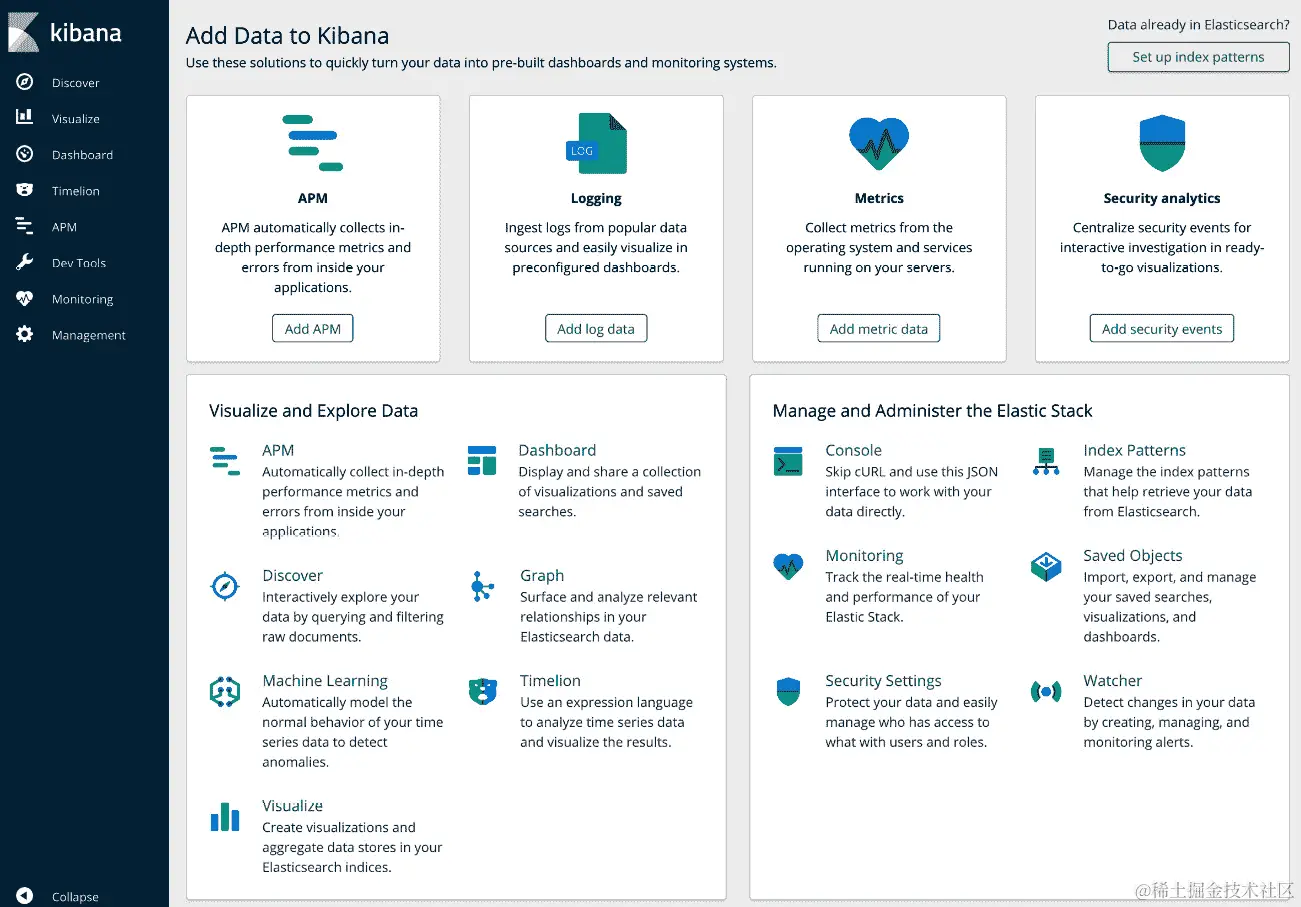Click the Visualize bar chart sidebar icon
Viewport: 1301px width, 907px height.
25,118
